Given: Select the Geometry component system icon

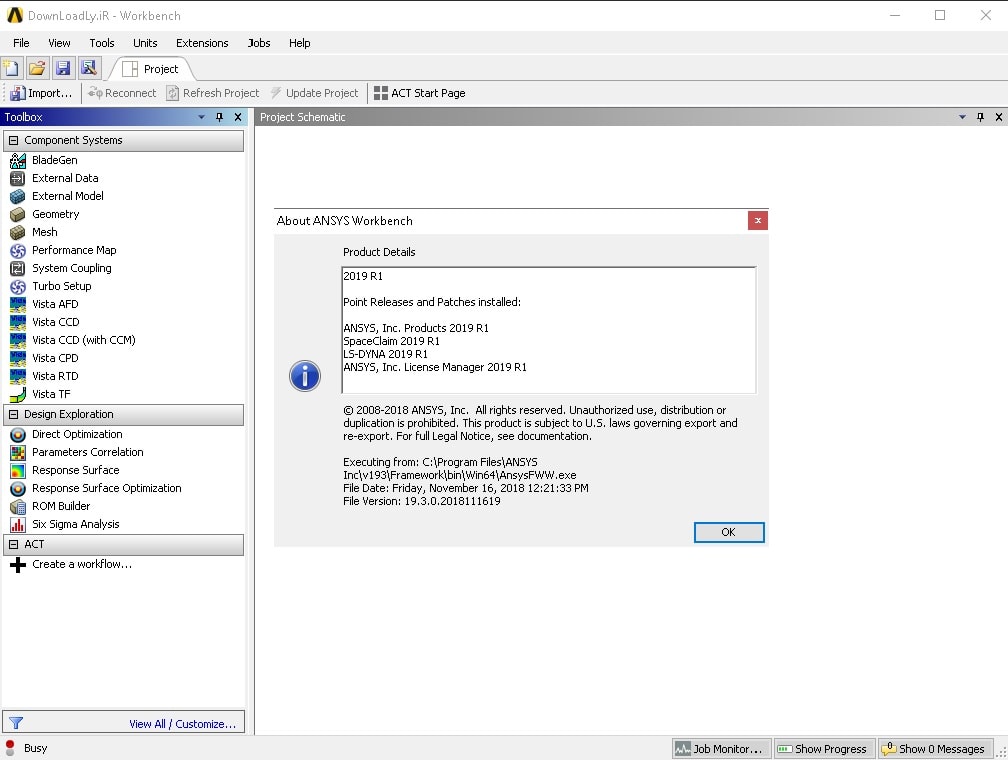Looking at the screenshot, I should pos(17,214).
